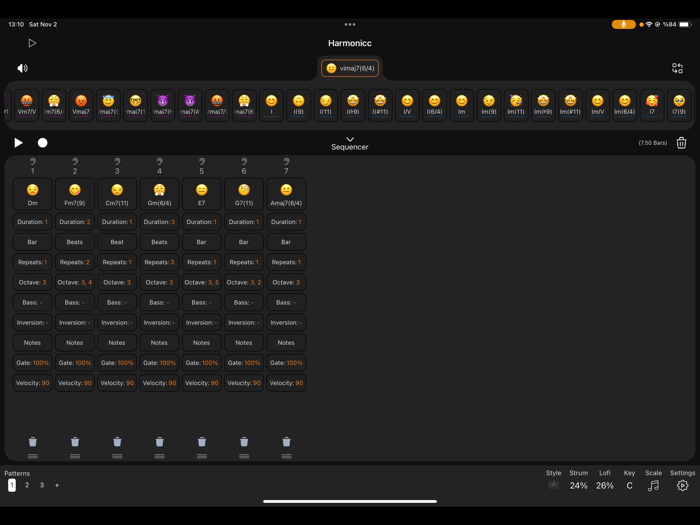Open Notes for step 3
The width and height of the screenshot is (700, 525).
coord(117,342)
